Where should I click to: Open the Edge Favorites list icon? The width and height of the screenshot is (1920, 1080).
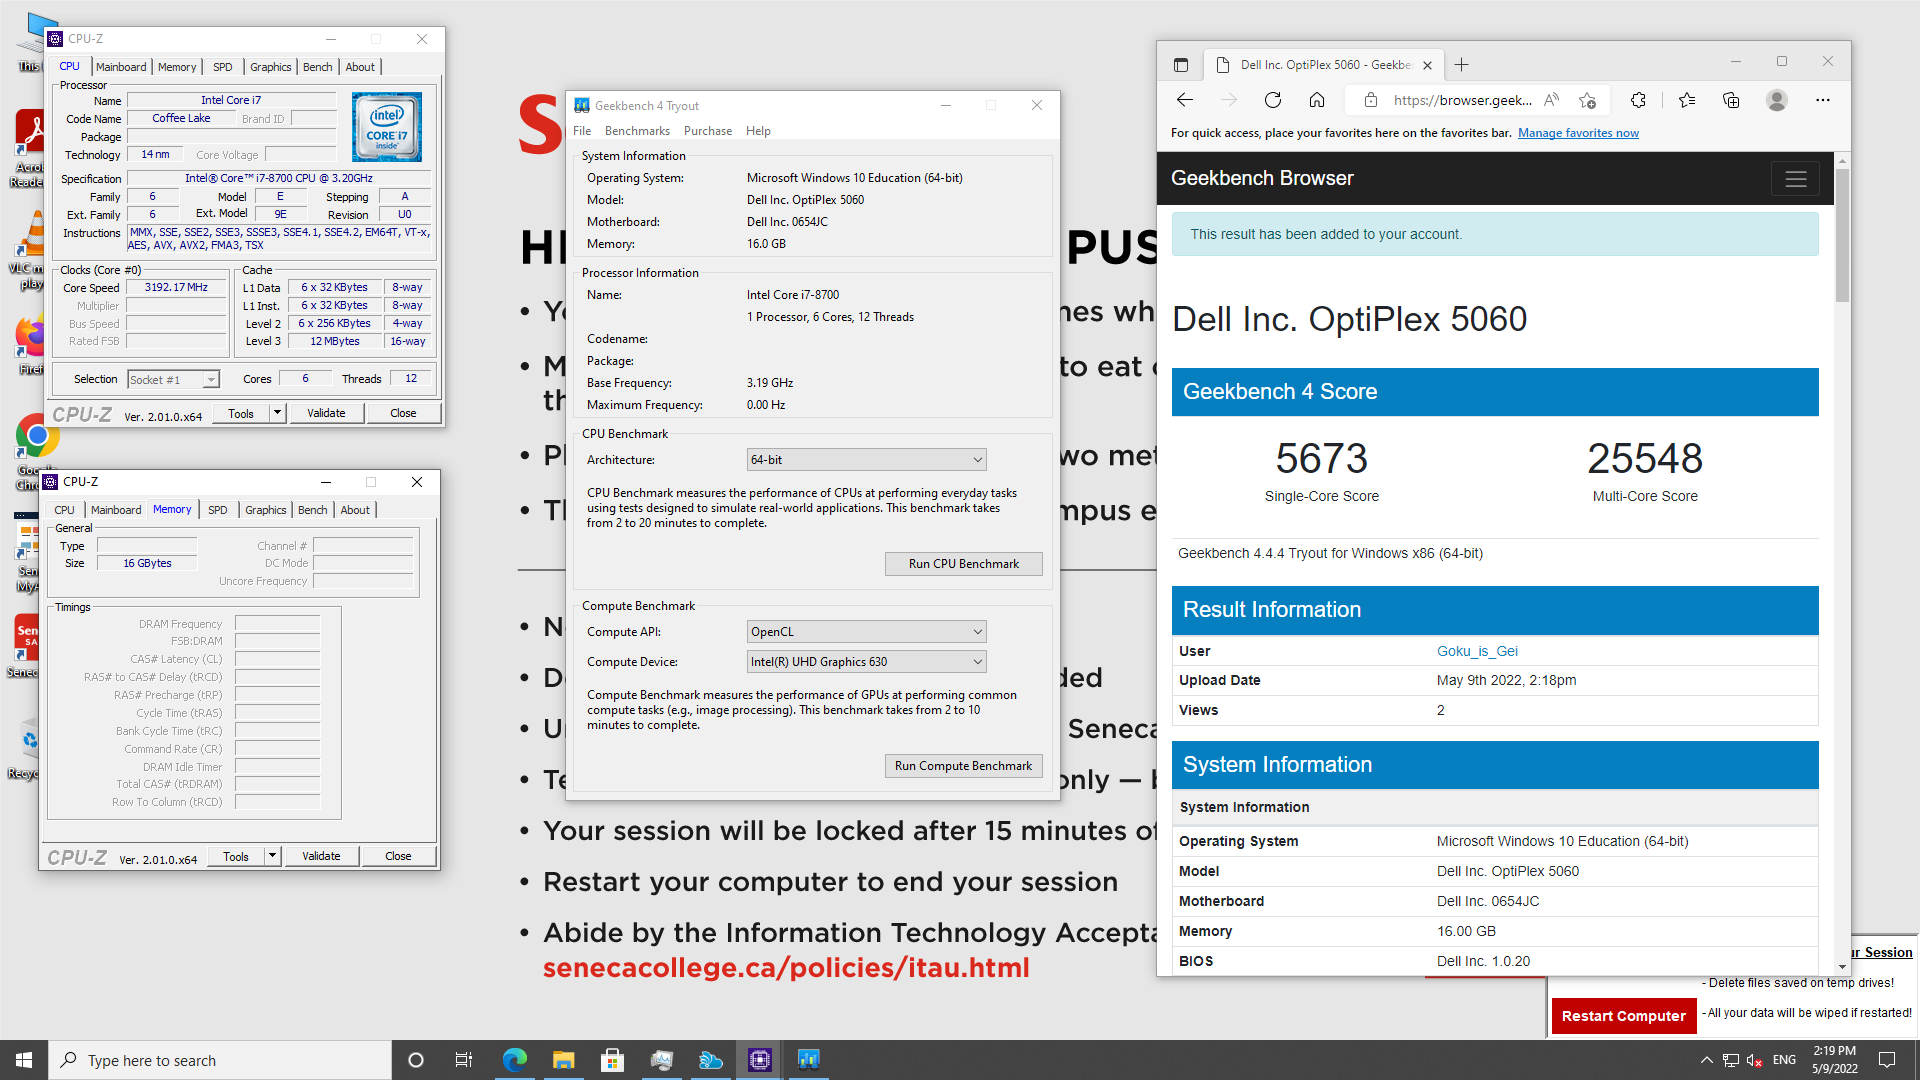click(x=1687, y=100)
